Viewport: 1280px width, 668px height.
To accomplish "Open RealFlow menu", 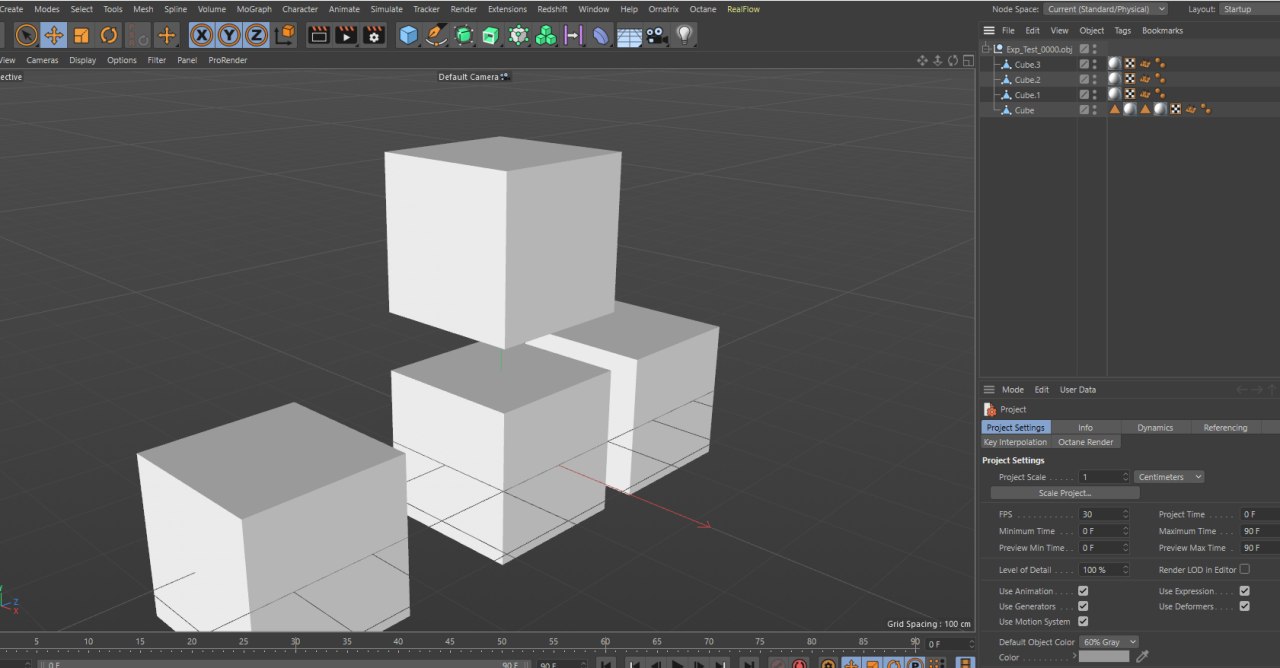I will 743,9.
